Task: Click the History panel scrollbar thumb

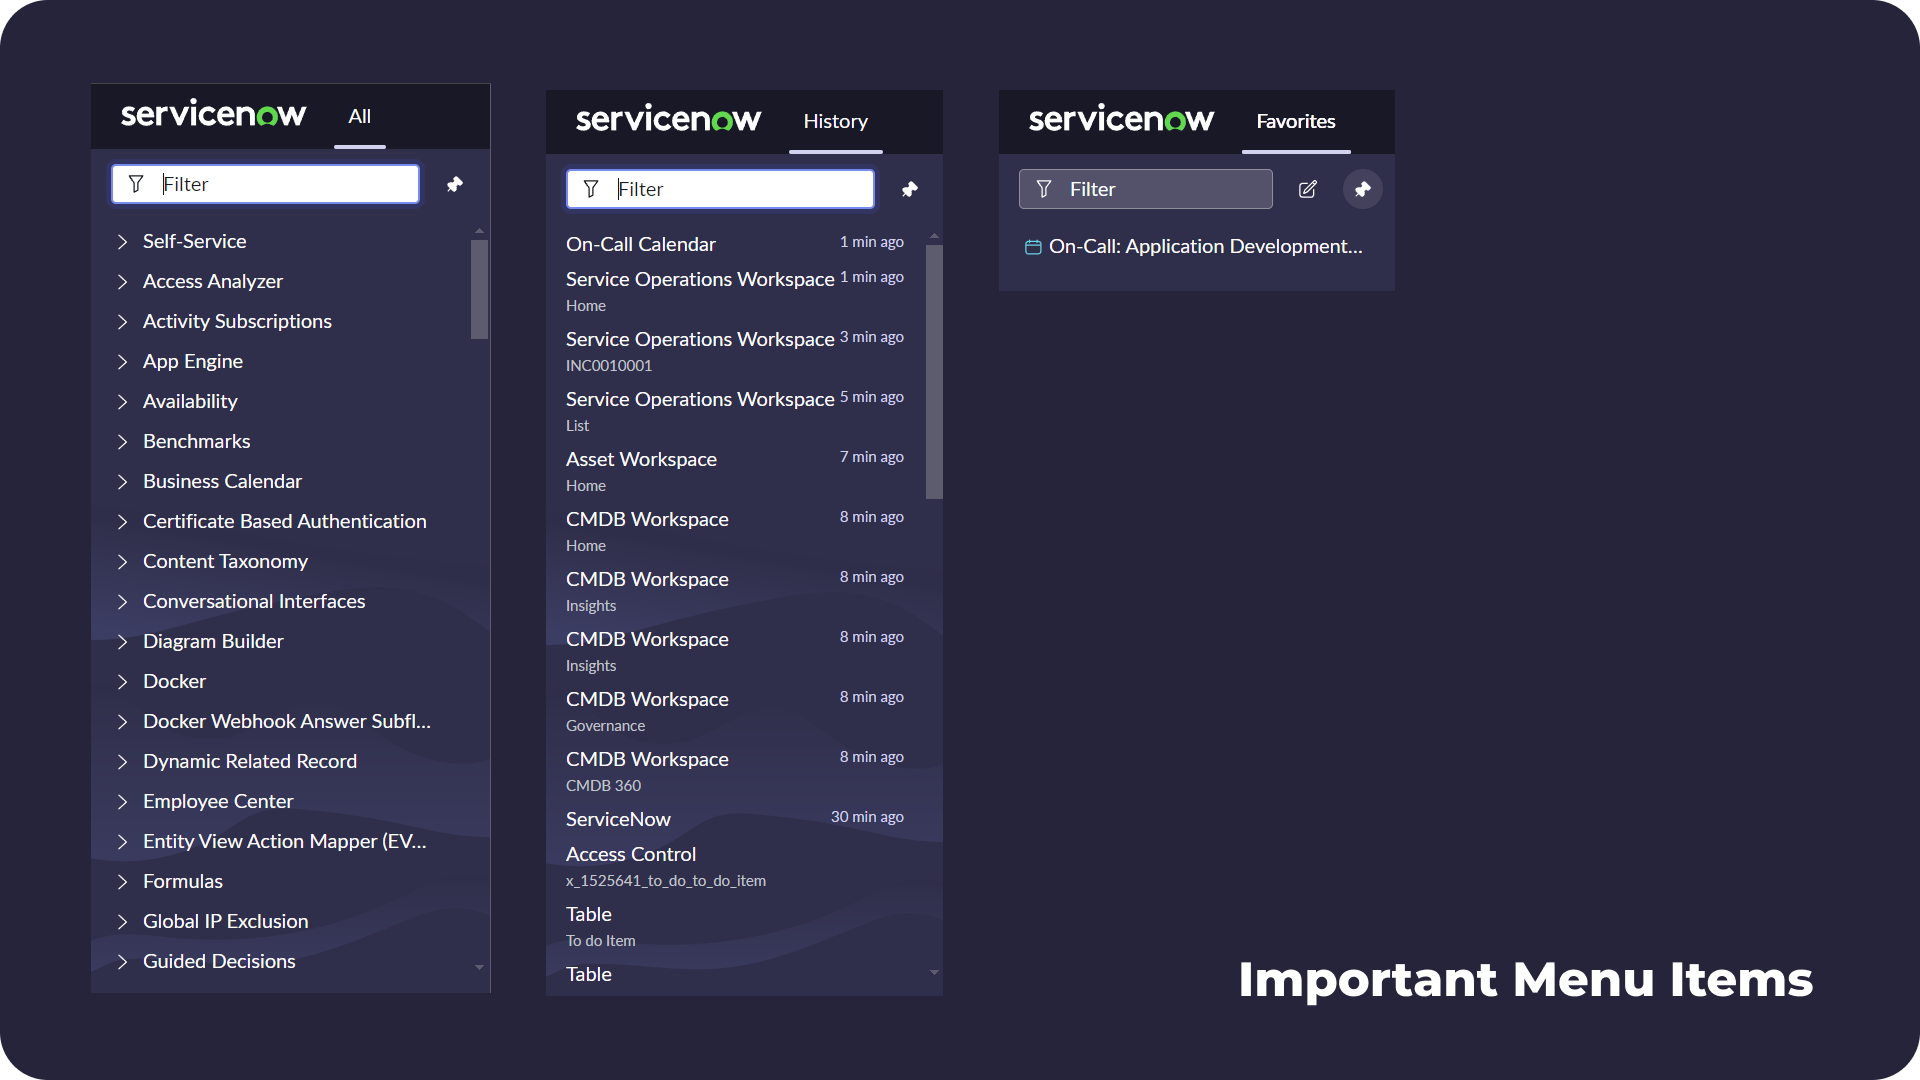Action: pos(934,372)
